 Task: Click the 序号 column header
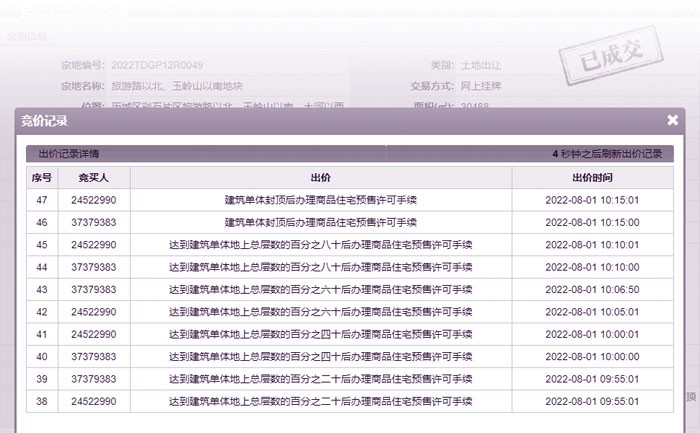(x=42, y=177)
